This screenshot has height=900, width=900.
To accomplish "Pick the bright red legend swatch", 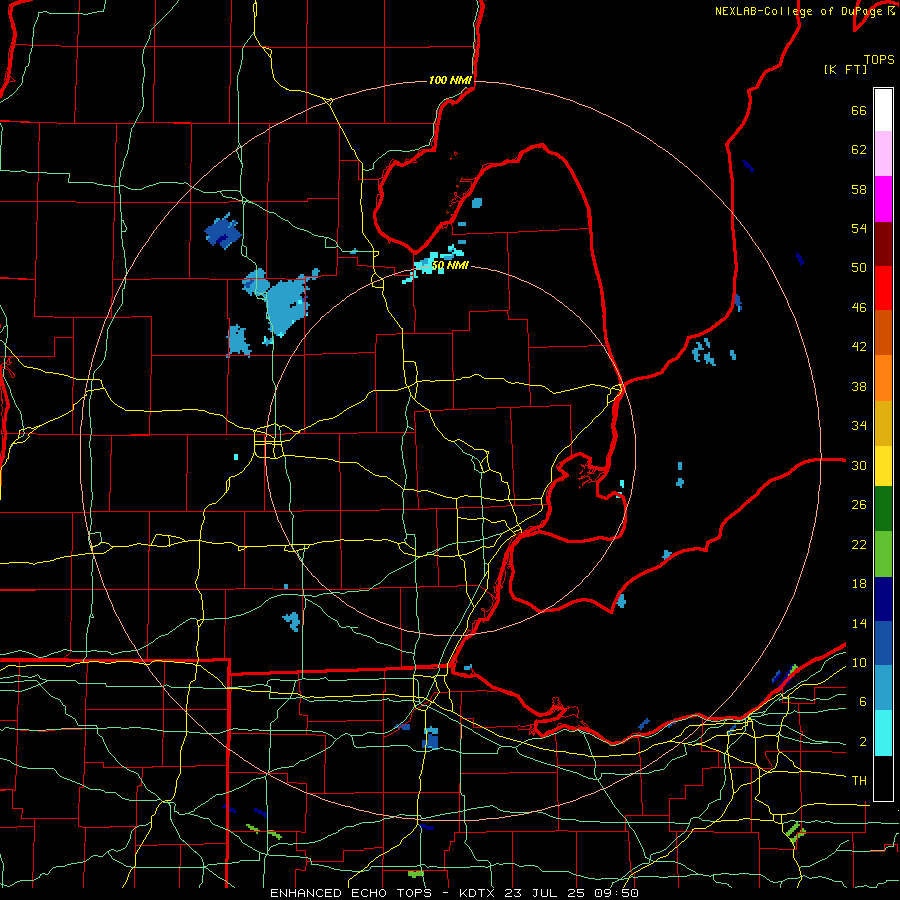I will coord(883,288).
